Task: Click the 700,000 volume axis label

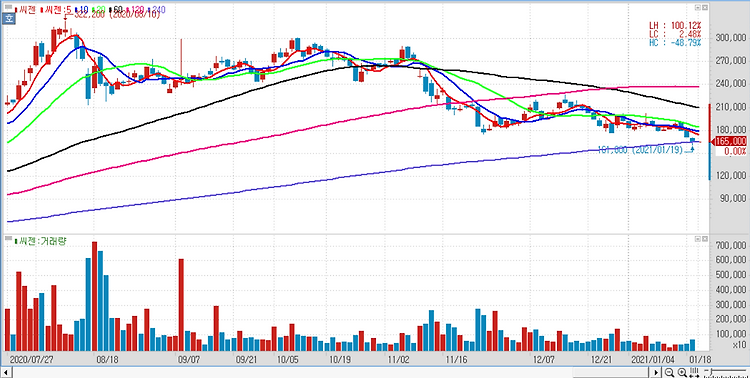Action: (731, 245)
